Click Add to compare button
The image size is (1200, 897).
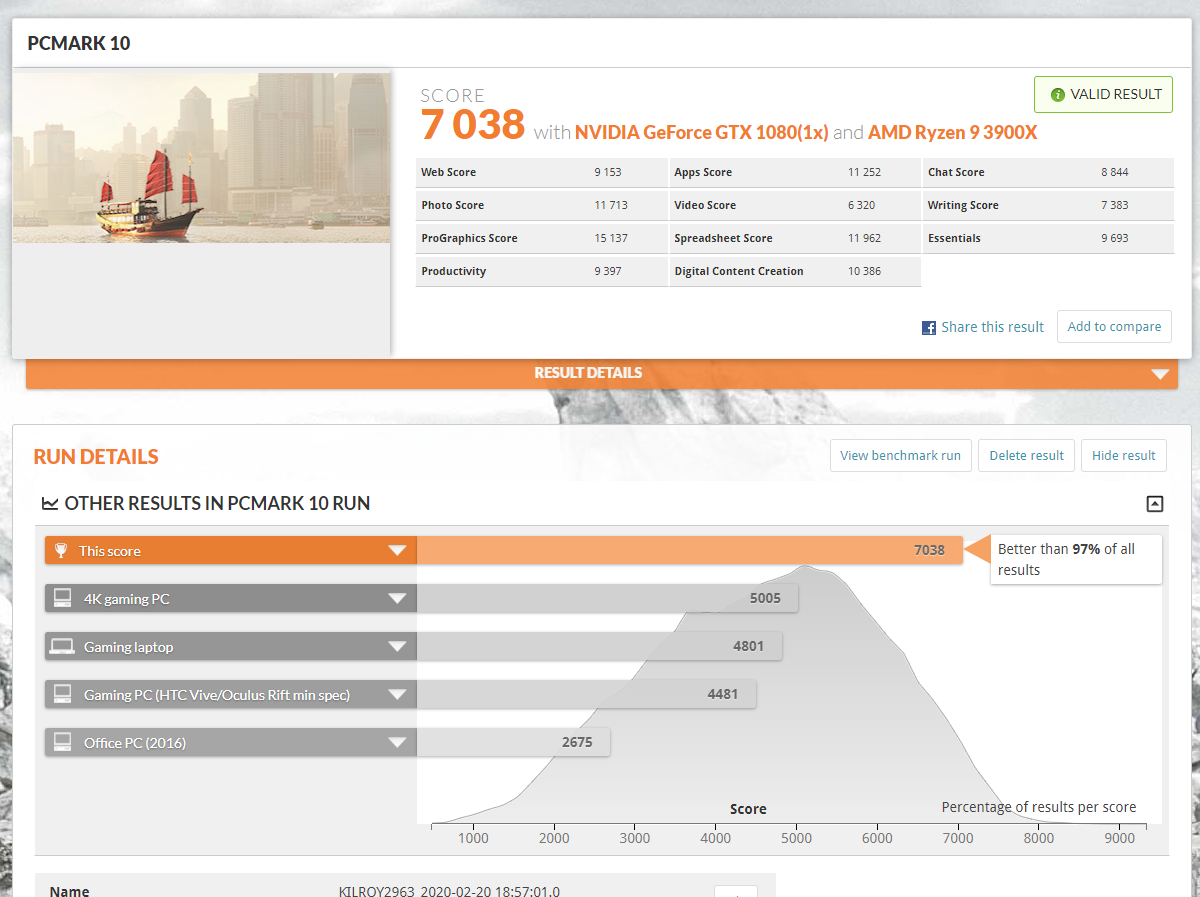click(1114, 326)
